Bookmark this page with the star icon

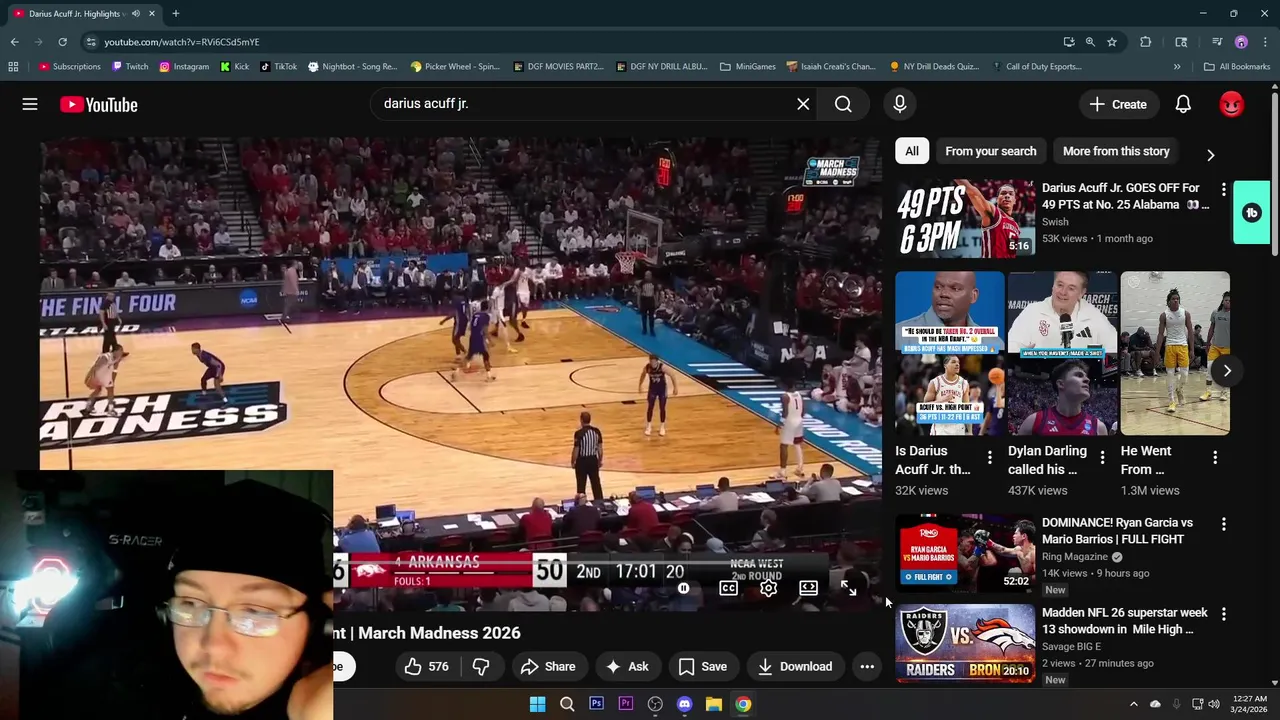click(x=1111, y=42)
